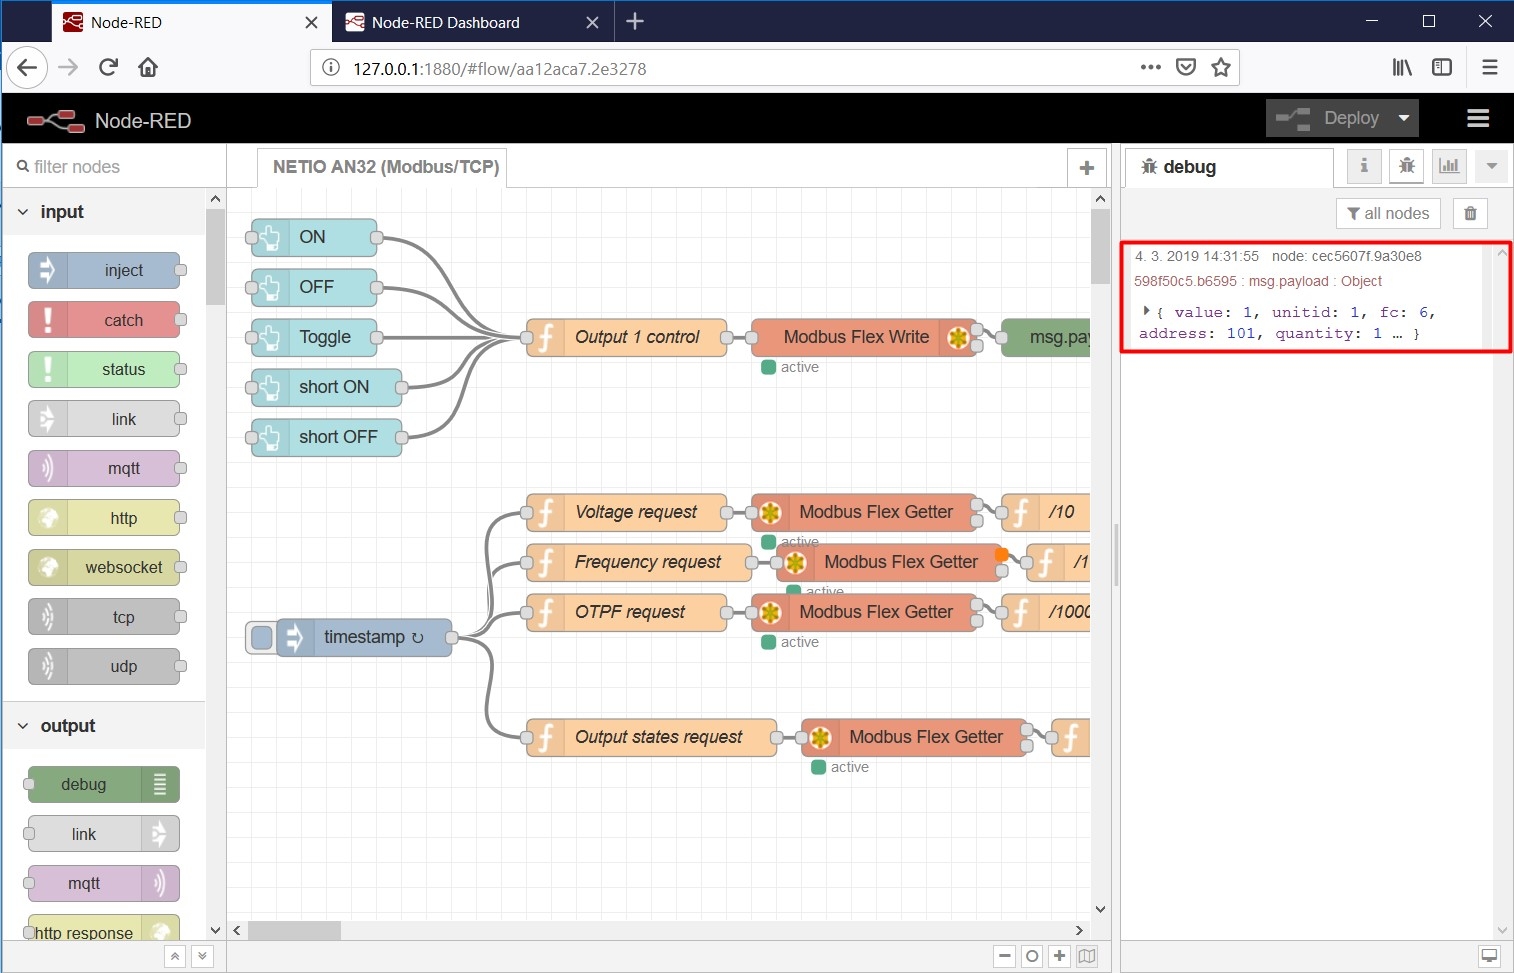Viewport: 1514px width, 973px height.
Task: Select the OTPF request function node
Action: (627, 612)
